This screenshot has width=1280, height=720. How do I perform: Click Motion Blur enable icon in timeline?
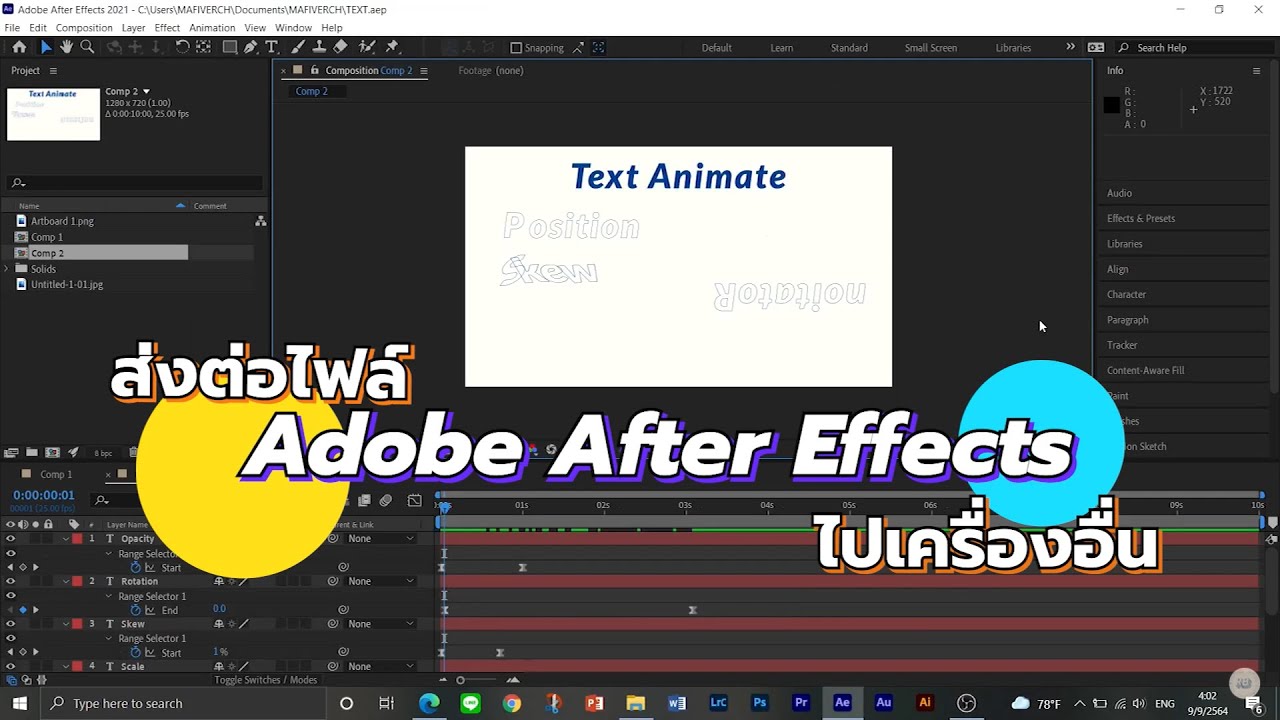point(386,500)
